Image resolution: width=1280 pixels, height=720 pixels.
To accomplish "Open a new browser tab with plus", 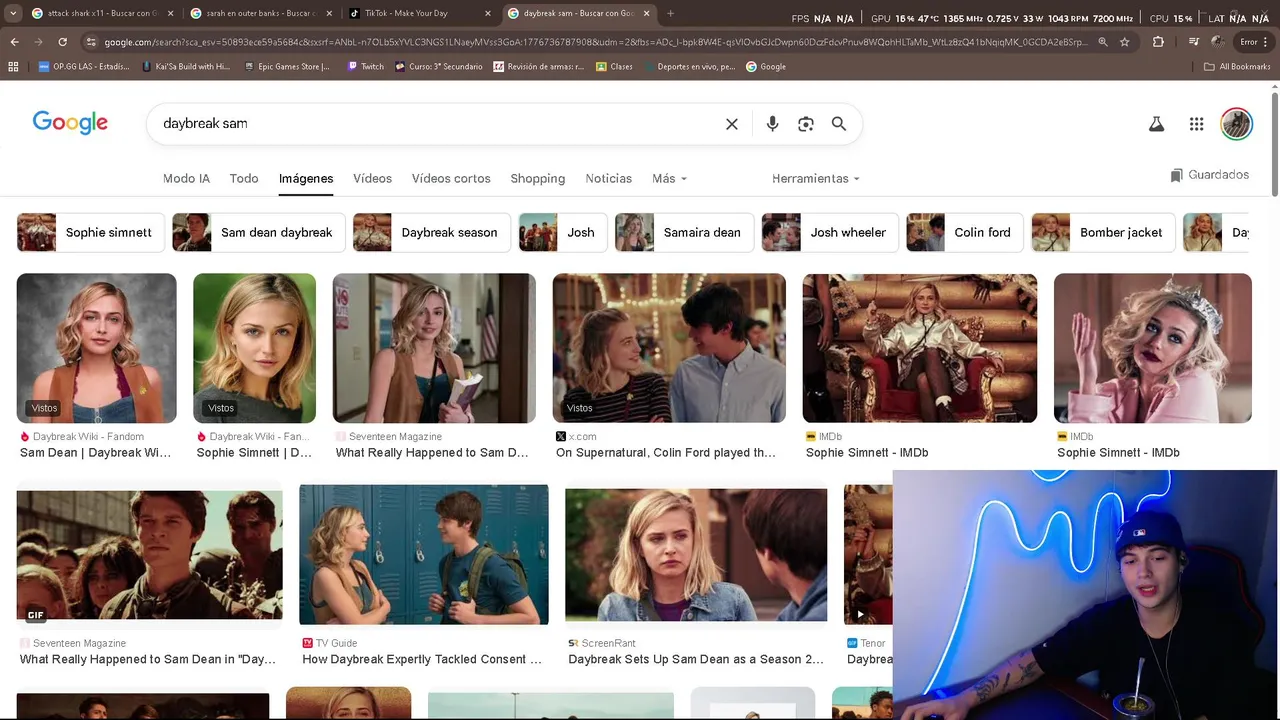I will click(x=670, y=13).
